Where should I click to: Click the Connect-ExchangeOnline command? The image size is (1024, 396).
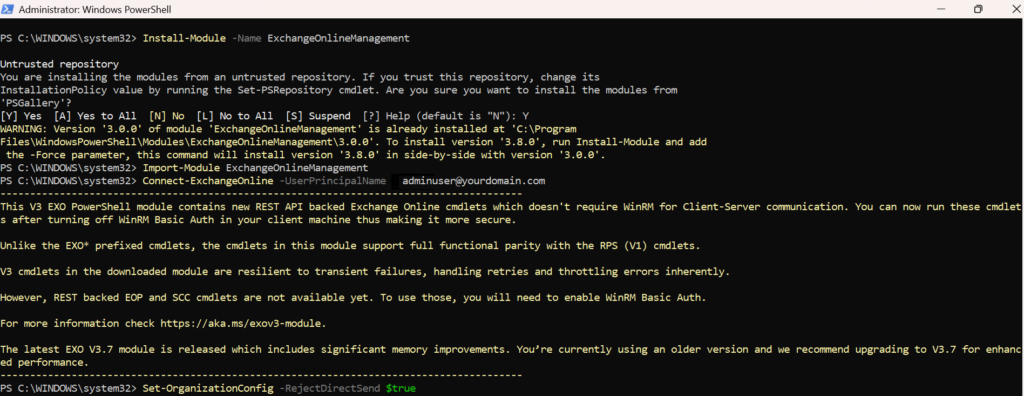coord(208,180)
